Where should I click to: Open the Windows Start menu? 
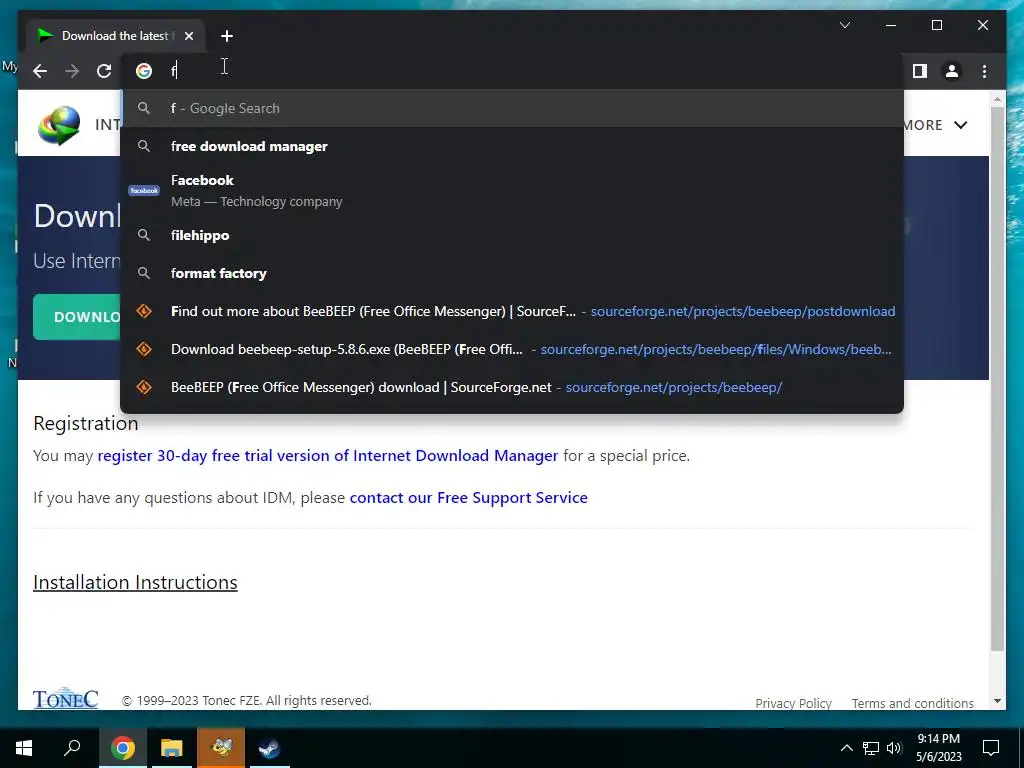[24, 748]
